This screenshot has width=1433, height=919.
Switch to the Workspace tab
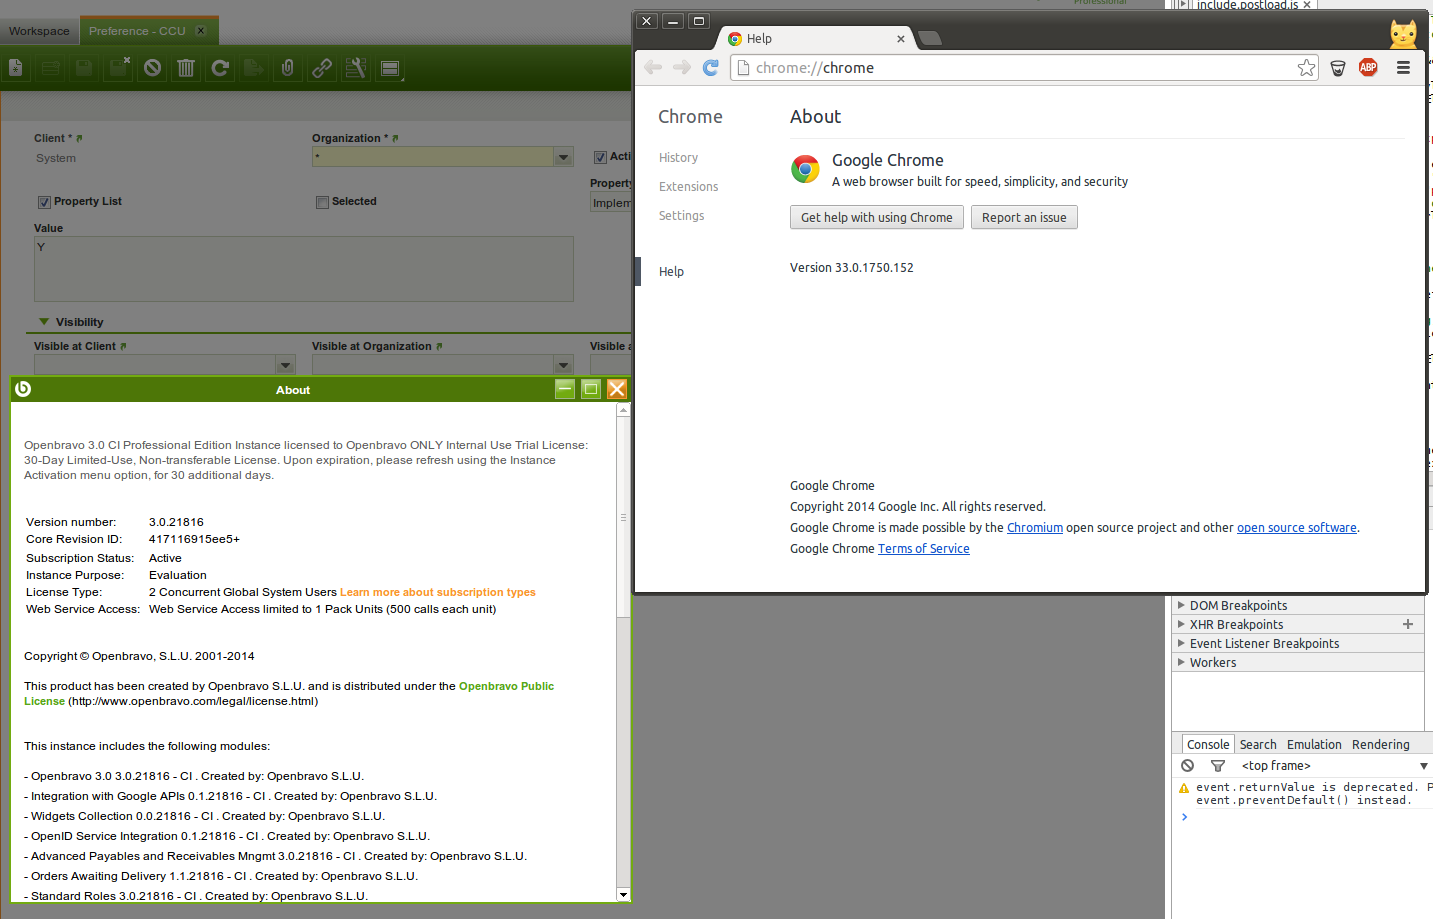pos(39,31)
